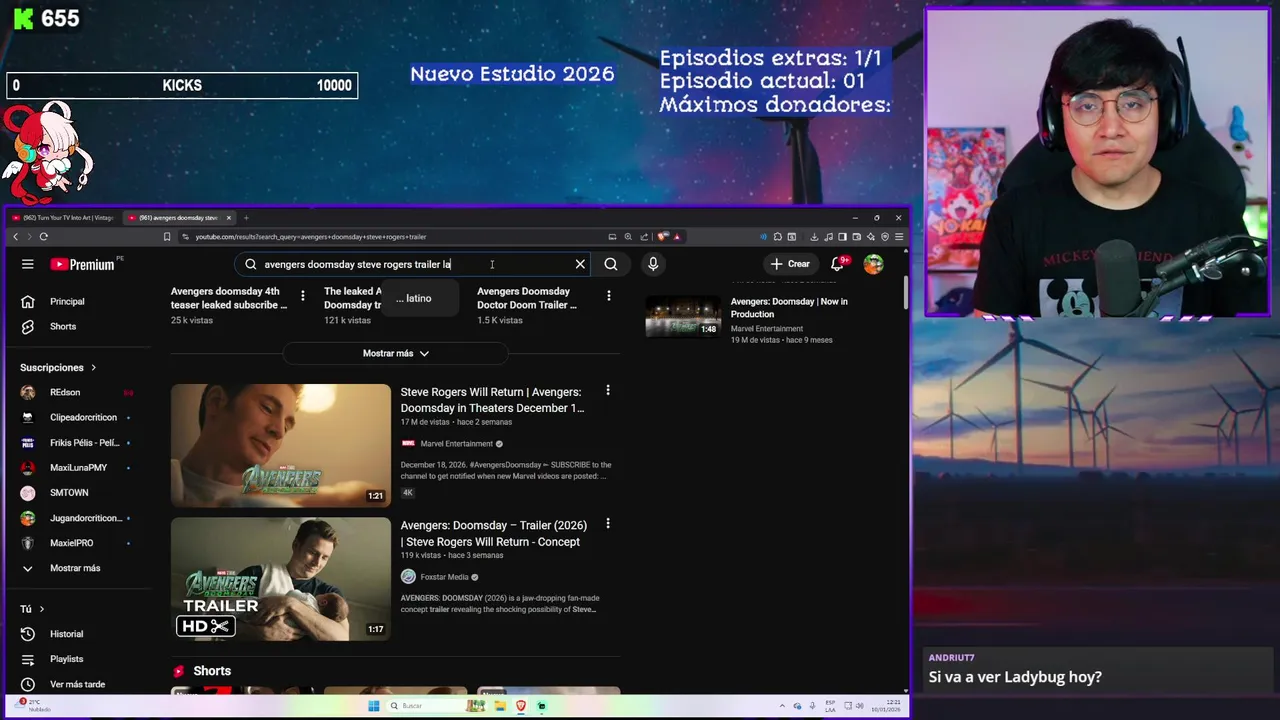
Task: Open the Crear menu
Action: pyautogui.click(x=790, y=264)
